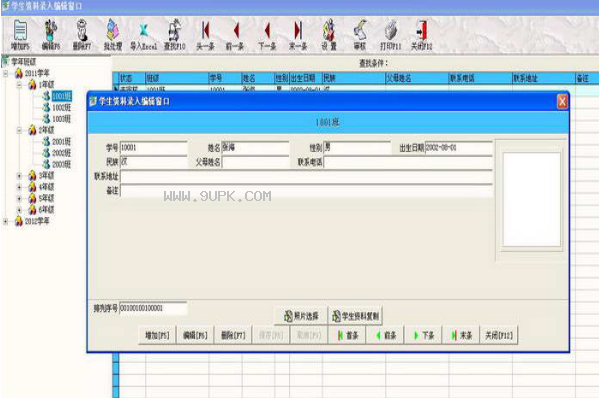Click the 增加F5 add icon in toolbar

20,35
